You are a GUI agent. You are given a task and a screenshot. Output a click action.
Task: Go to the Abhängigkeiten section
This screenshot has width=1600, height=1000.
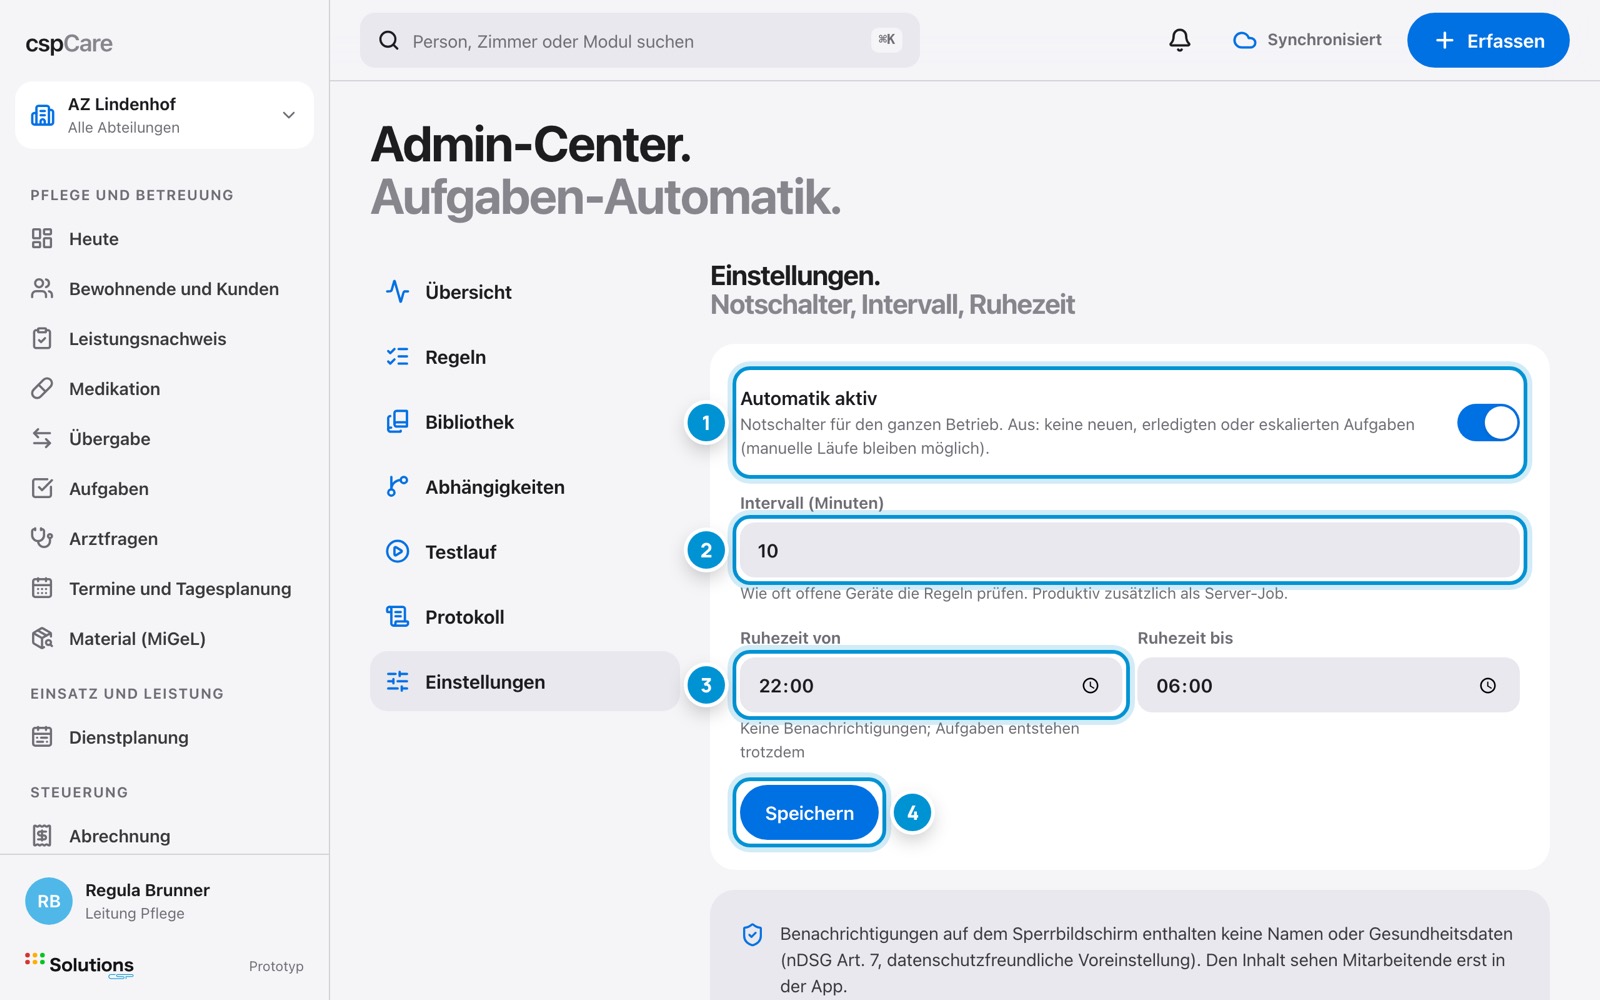525,487
